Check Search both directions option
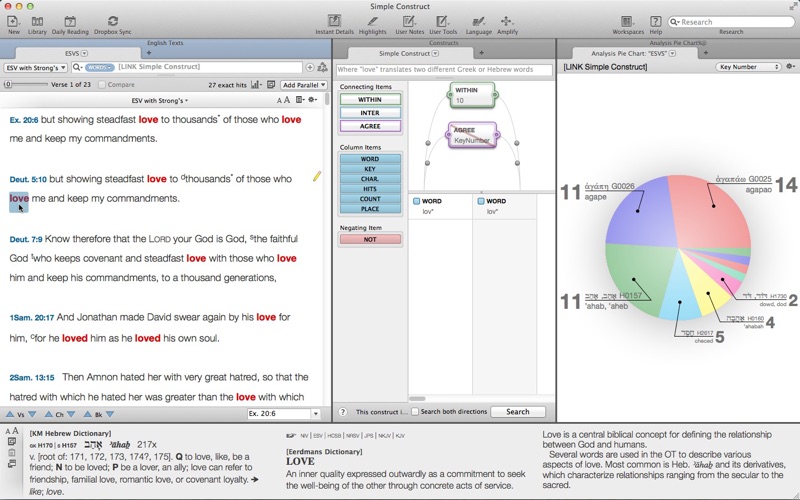 pos(415,411)
